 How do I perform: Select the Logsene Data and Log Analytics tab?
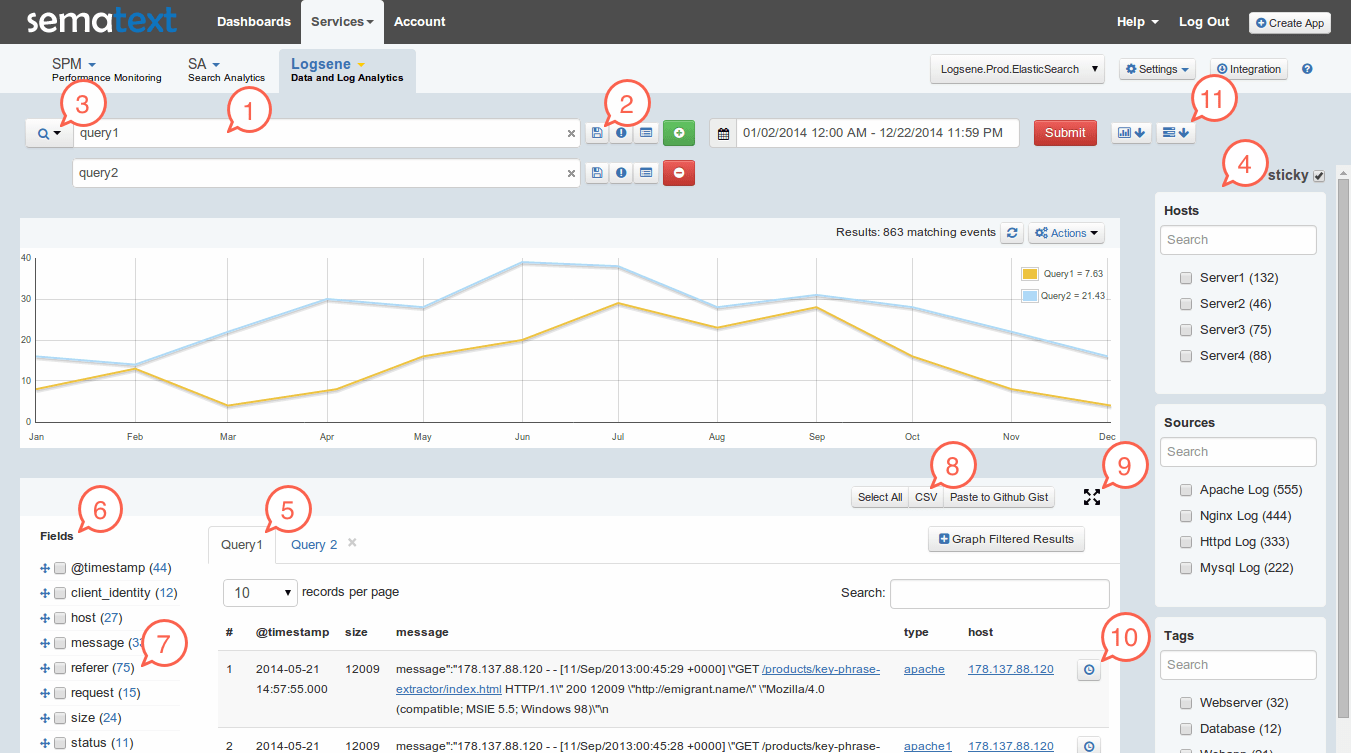(x=347, y=71)
